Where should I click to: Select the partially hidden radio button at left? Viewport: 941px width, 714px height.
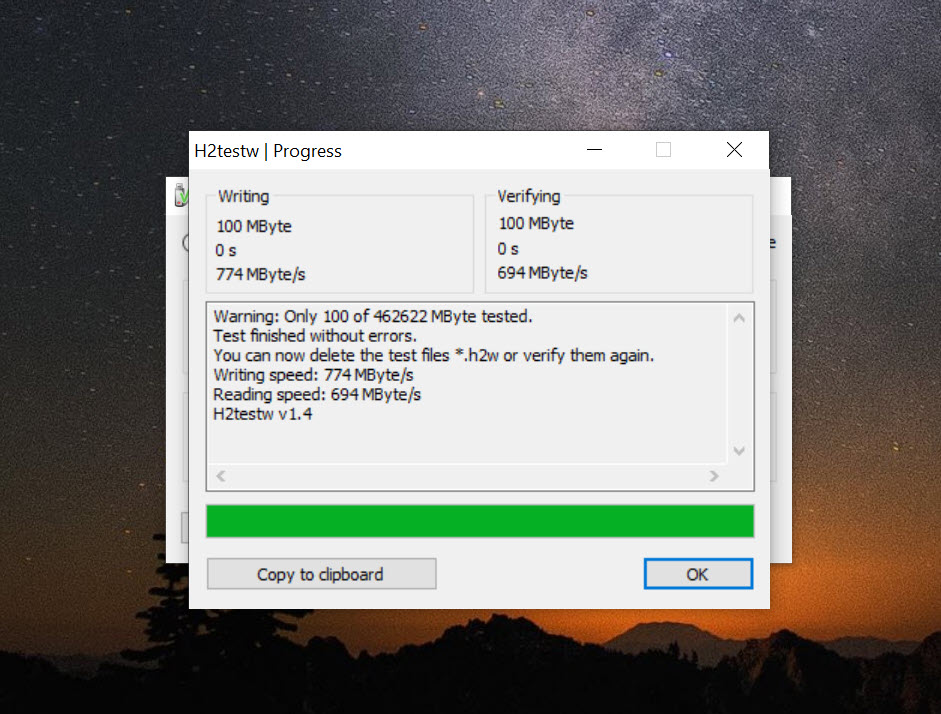coord(185,243)
